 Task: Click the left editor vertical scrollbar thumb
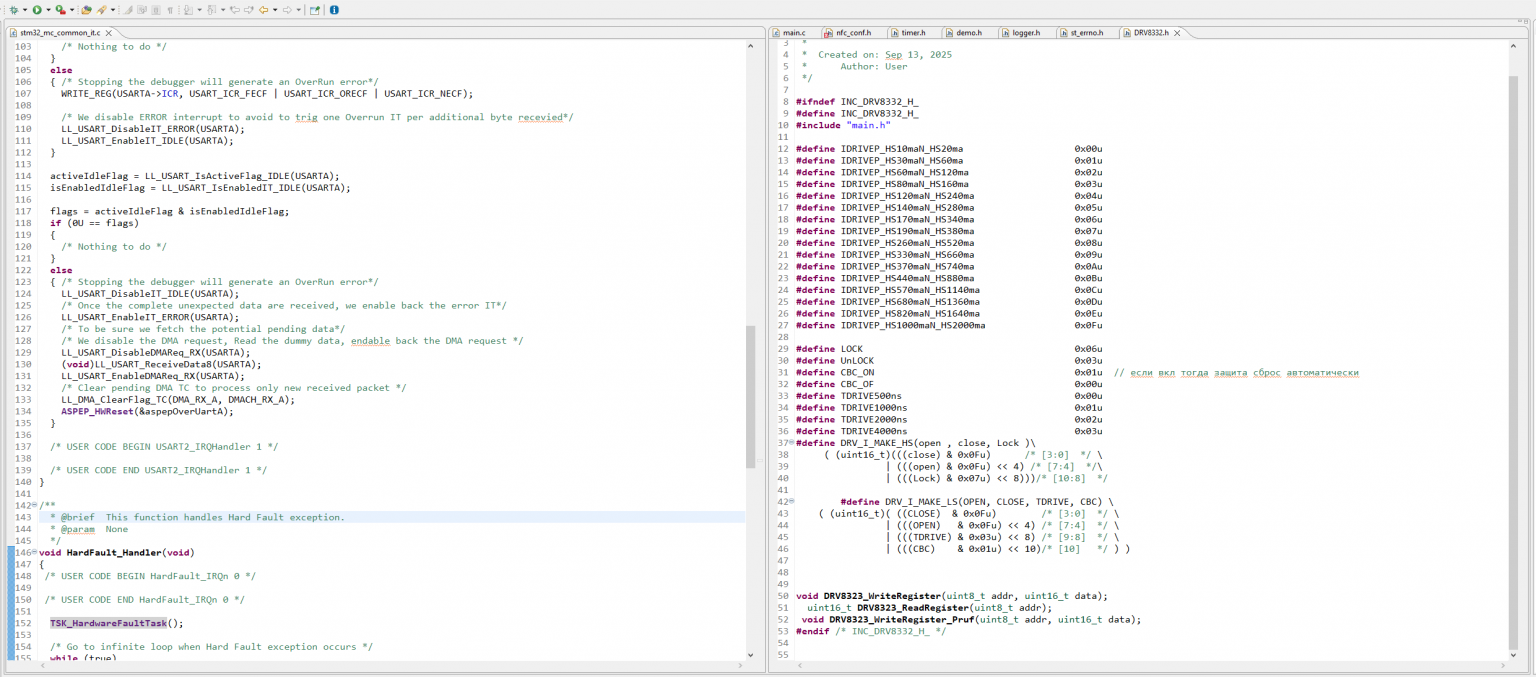click(x=751, y=395)
